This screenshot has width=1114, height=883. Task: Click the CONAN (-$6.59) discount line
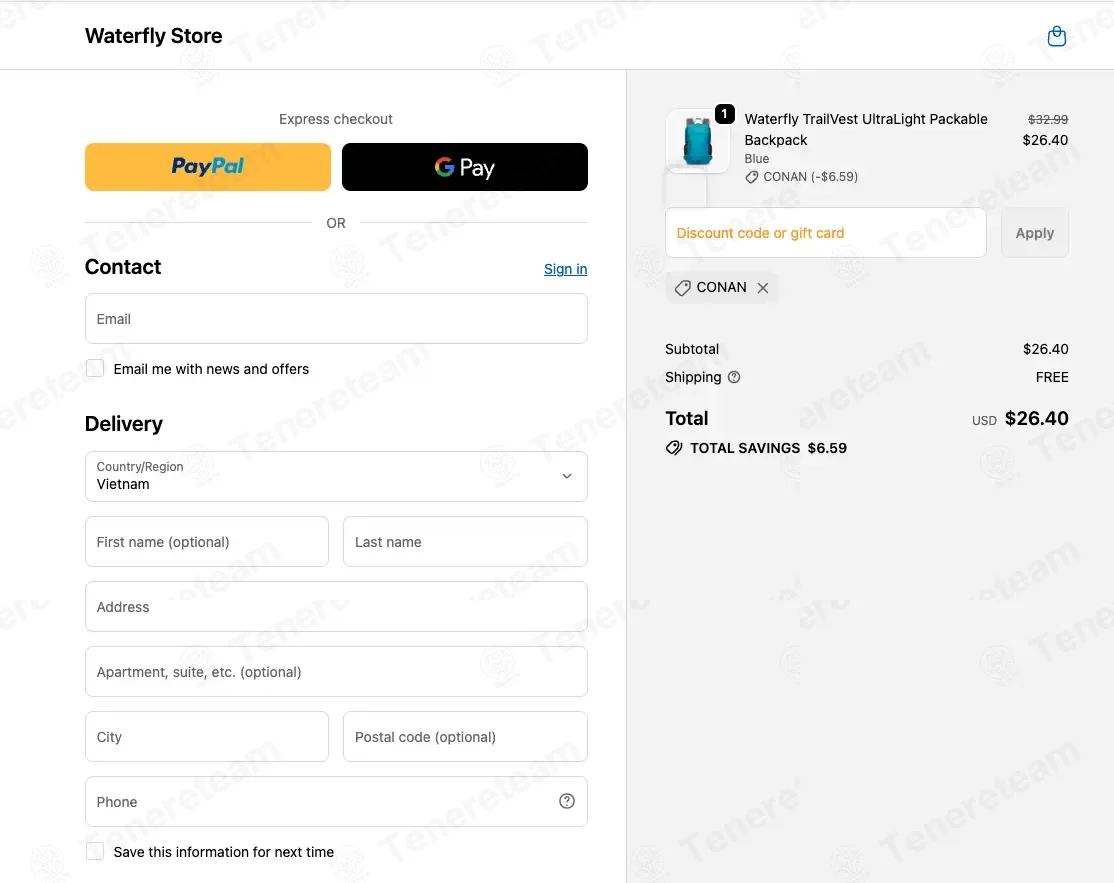[801, 177]
